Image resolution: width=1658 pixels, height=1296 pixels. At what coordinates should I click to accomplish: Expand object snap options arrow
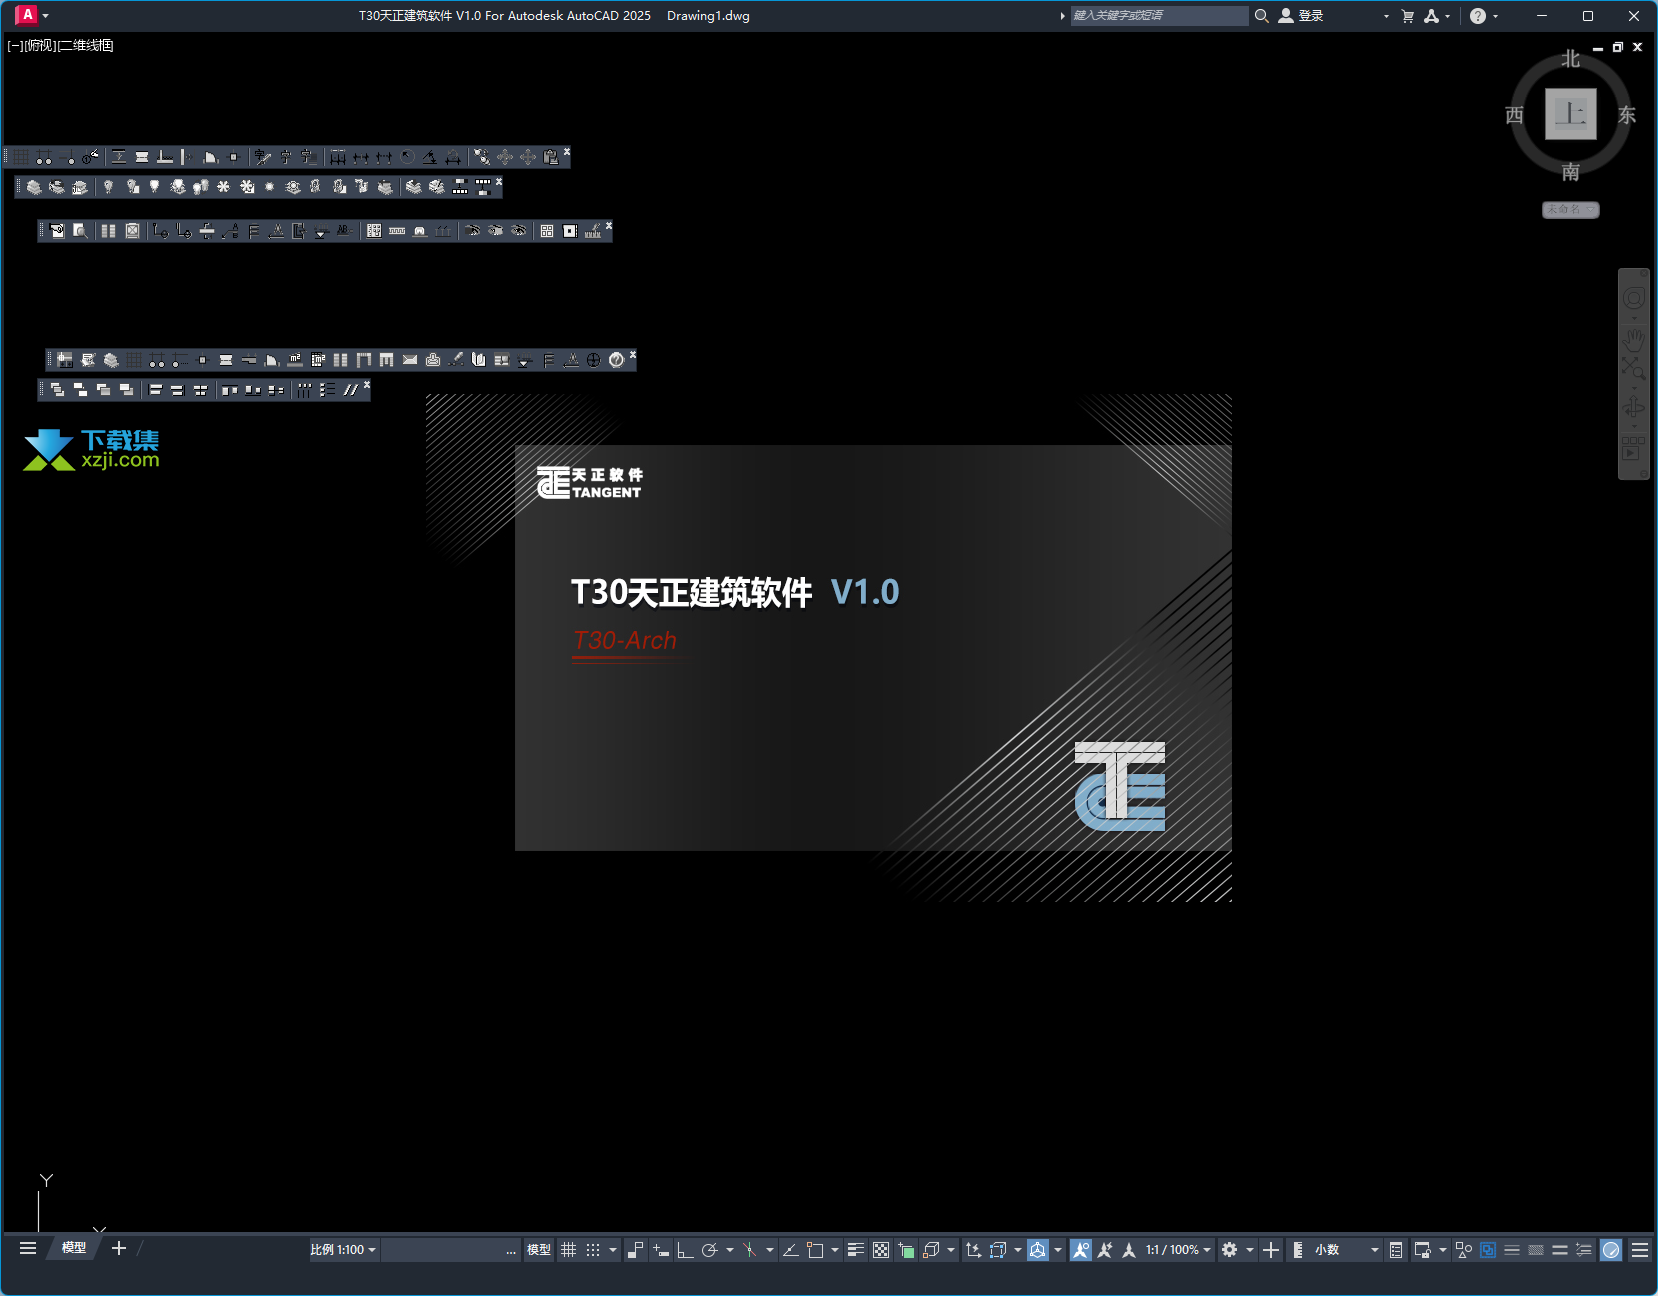coord(835,1250)
